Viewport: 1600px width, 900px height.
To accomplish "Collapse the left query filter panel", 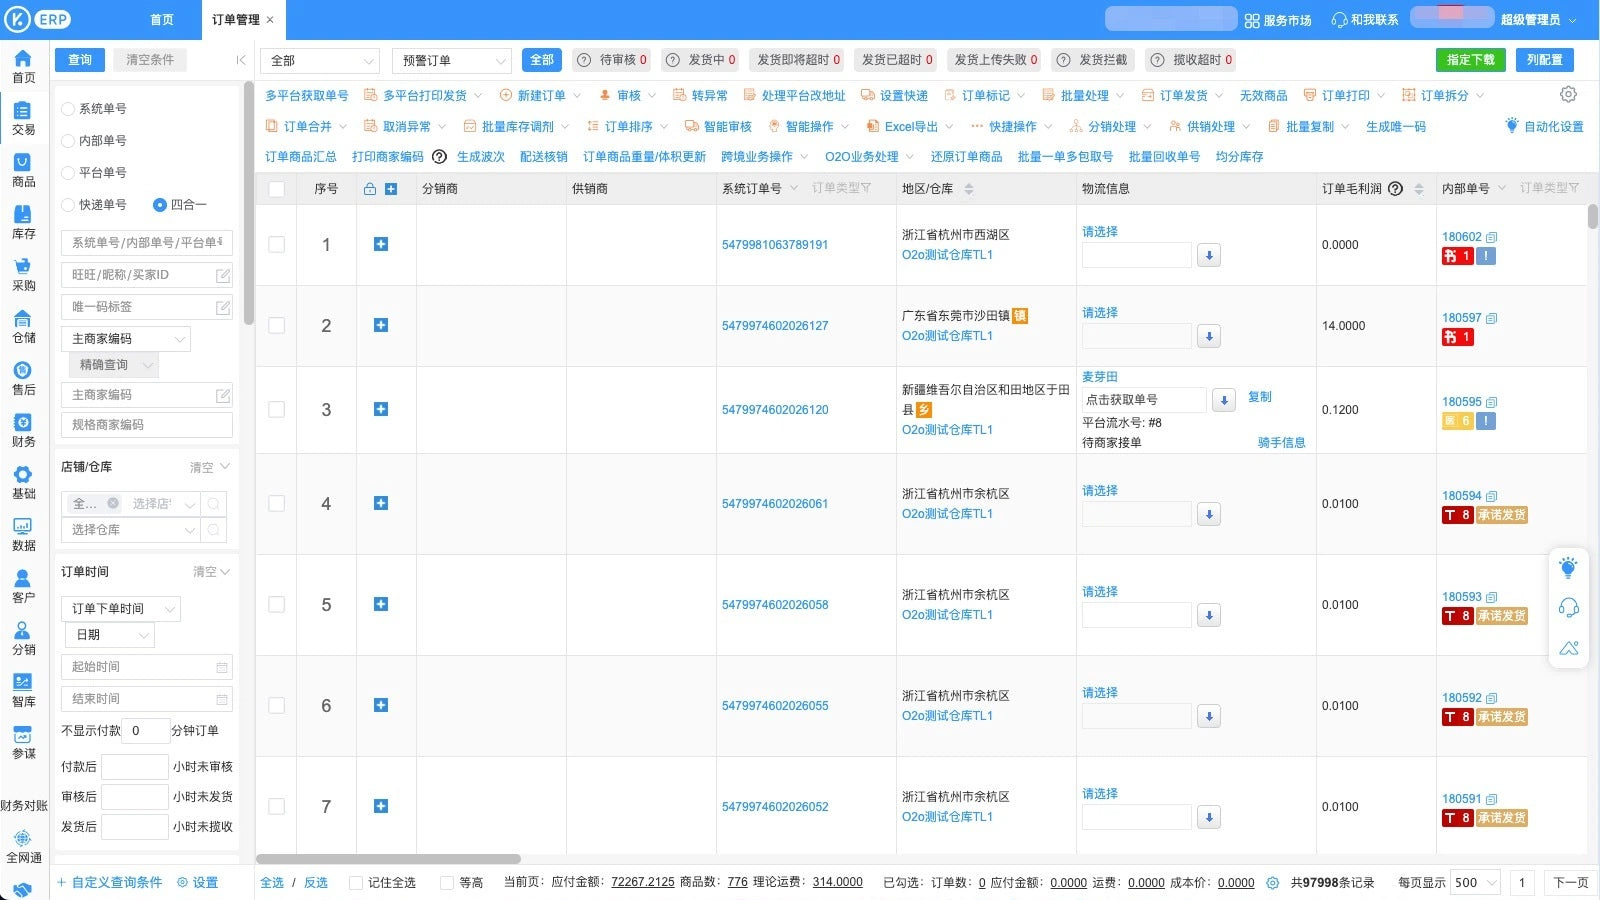I will pyautogui.click(x=240, y=60).
